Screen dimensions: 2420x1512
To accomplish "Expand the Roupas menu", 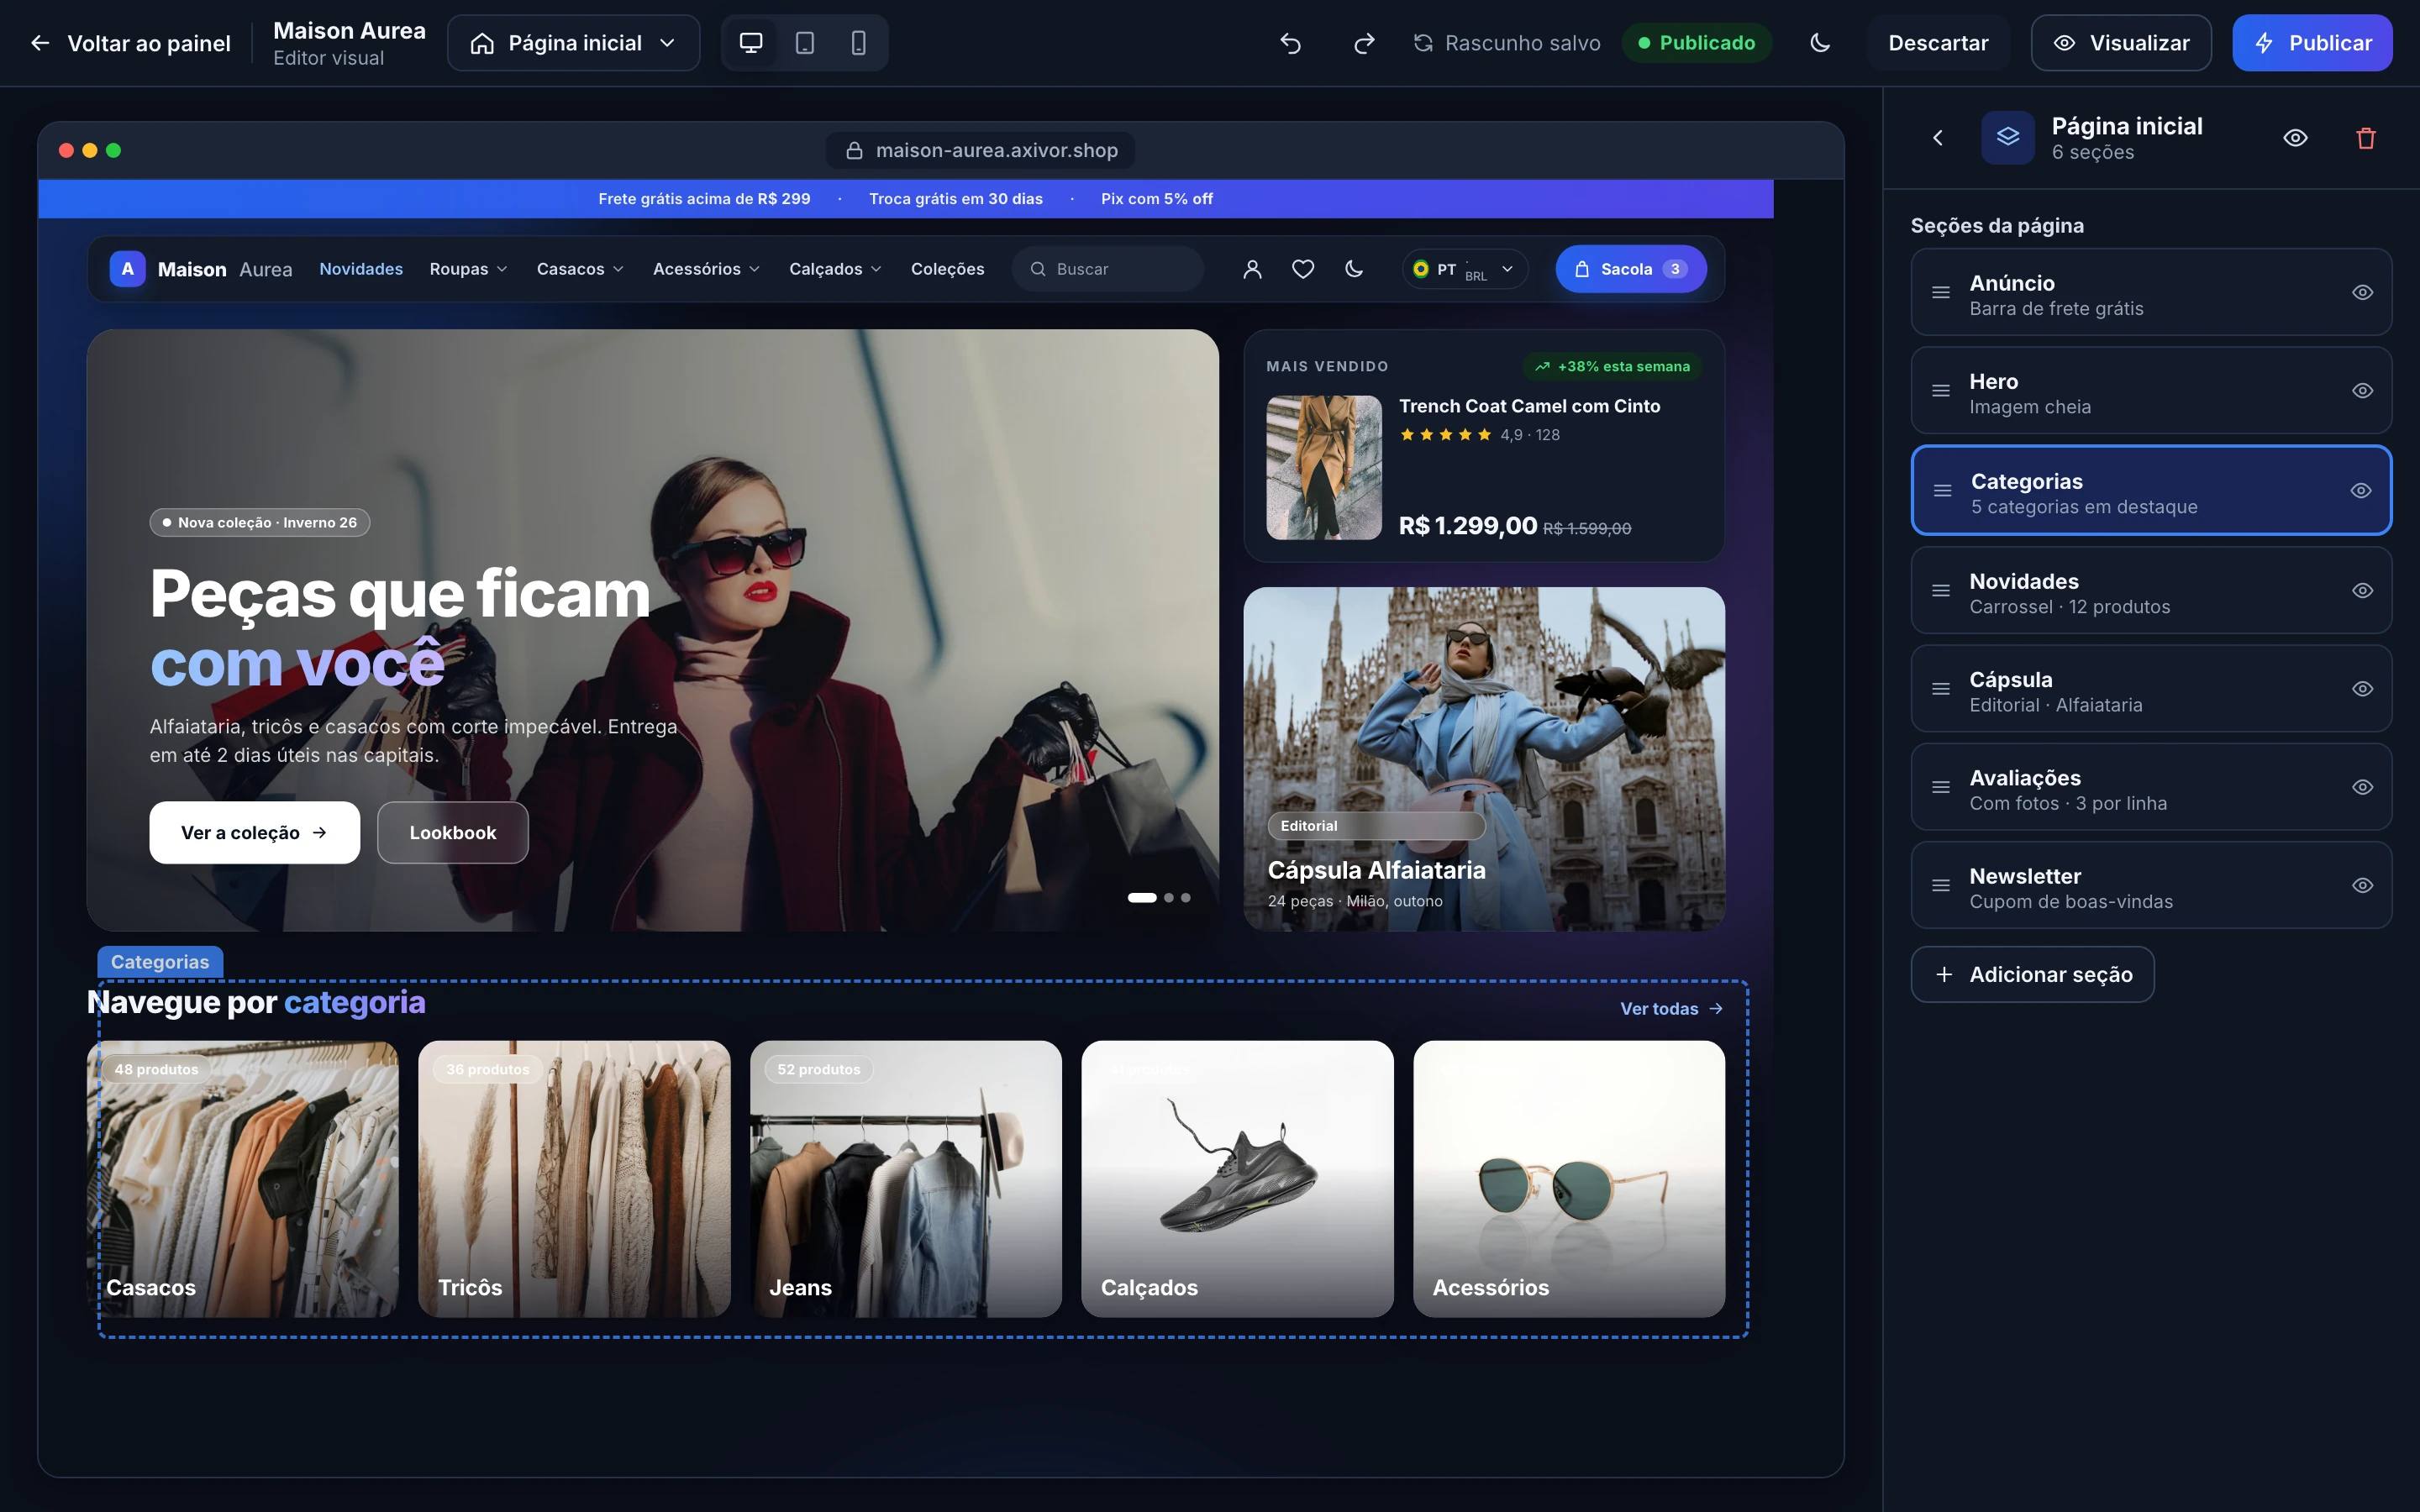I will 469,269.
